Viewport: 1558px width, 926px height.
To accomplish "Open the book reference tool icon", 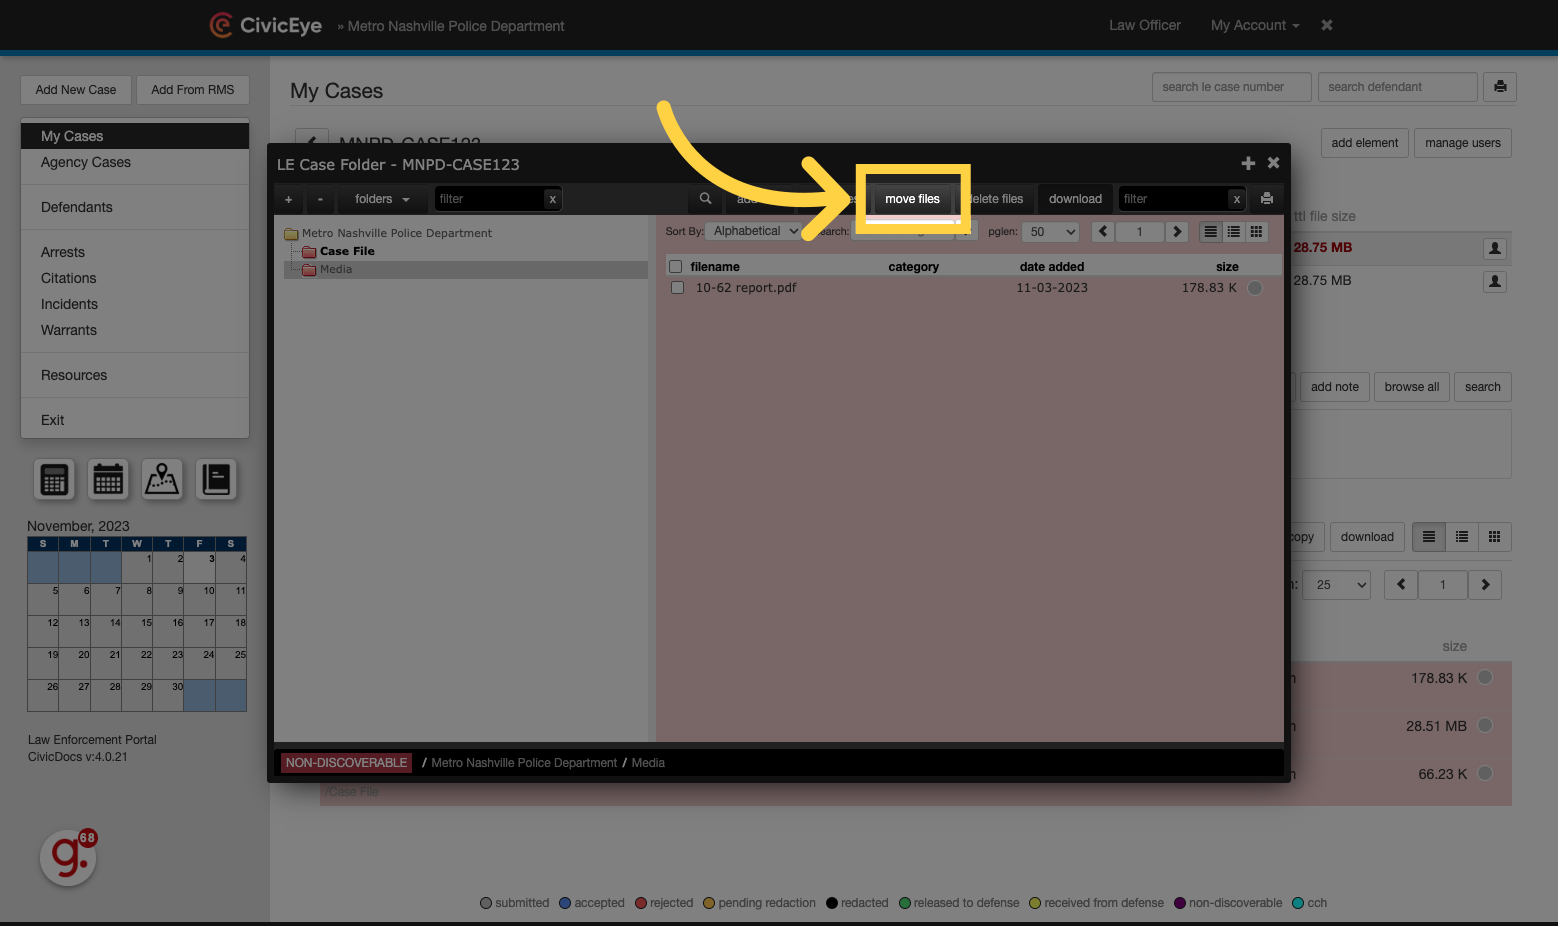I will pos(216,480).
